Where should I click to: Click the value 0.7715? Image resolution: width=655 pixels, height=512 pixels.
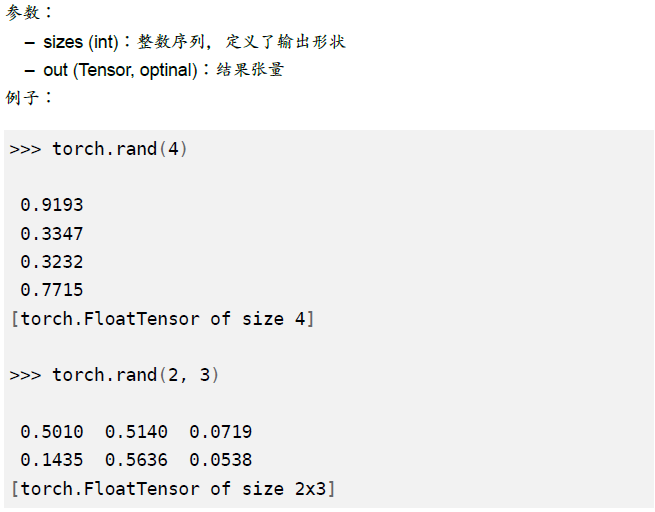coord(52,290)
